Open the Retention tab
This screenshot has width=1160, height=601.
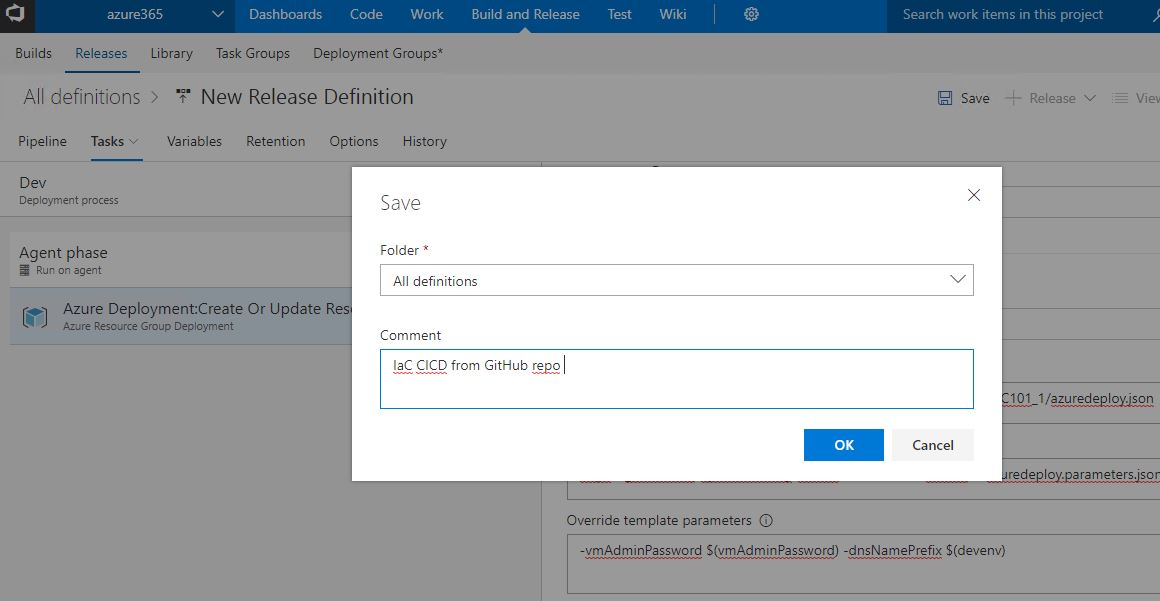coord(275,141)
